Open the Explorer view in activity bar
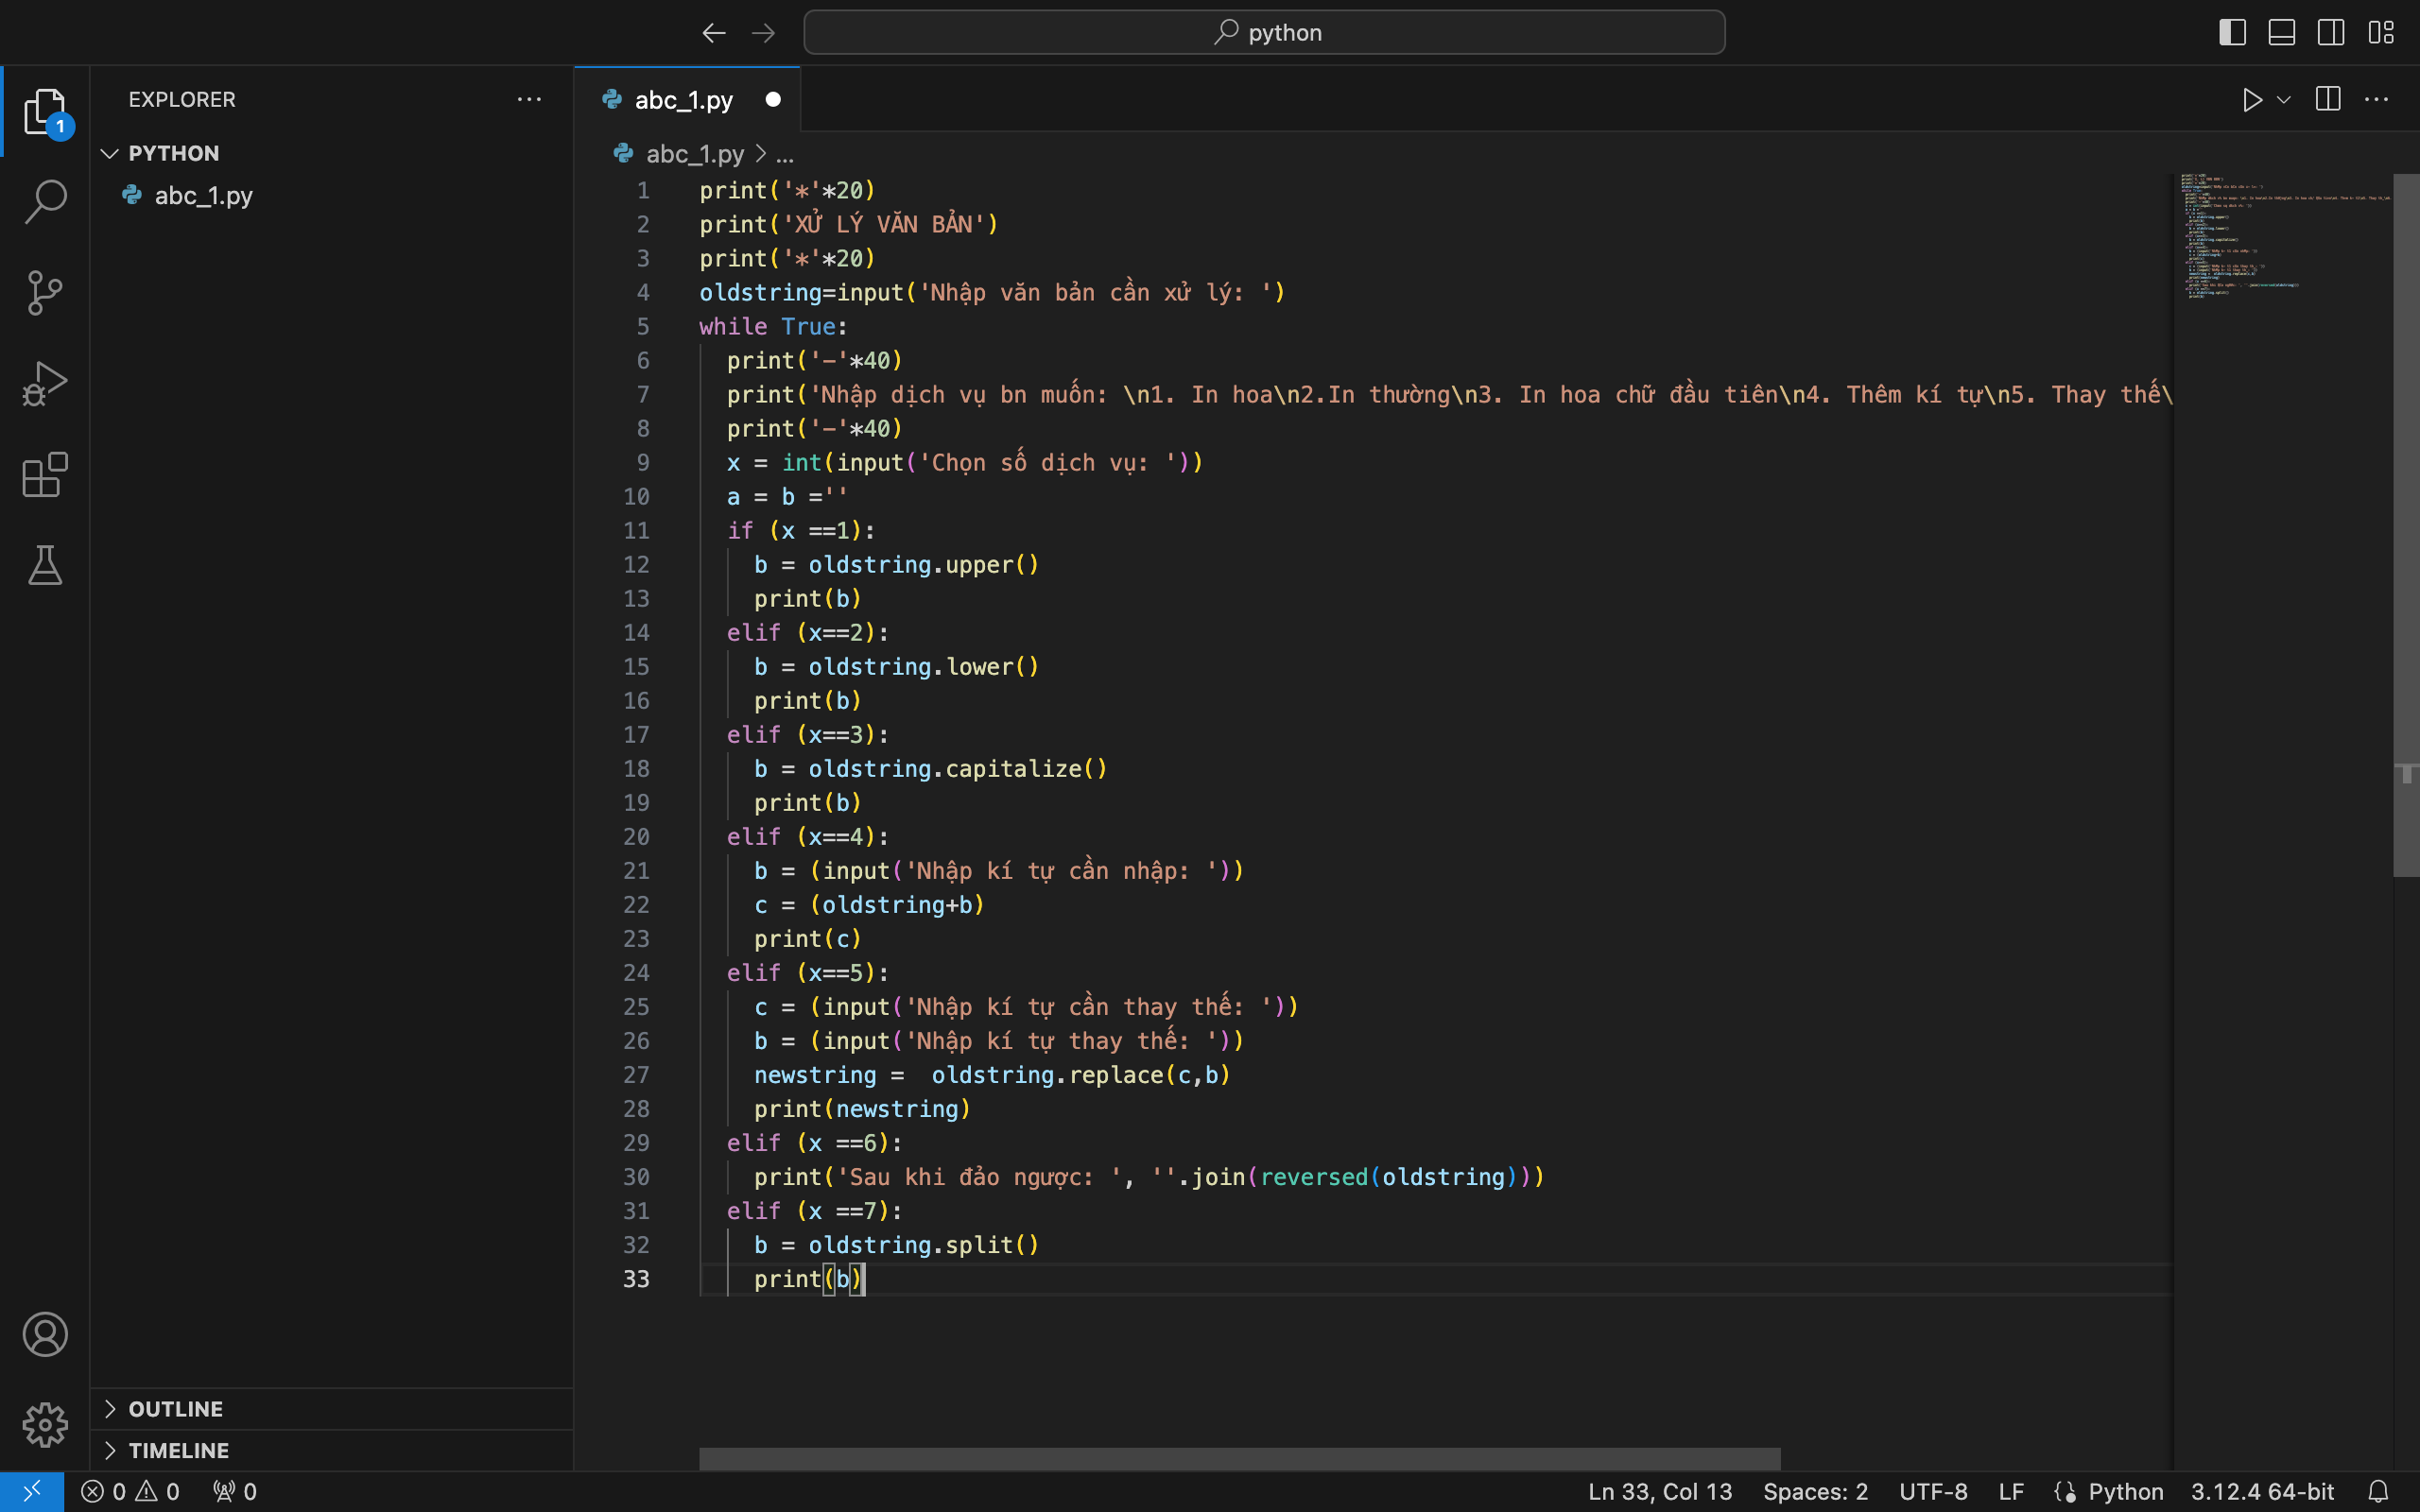Viewport: 2420px width, 1512px height. tap(45, 111)
